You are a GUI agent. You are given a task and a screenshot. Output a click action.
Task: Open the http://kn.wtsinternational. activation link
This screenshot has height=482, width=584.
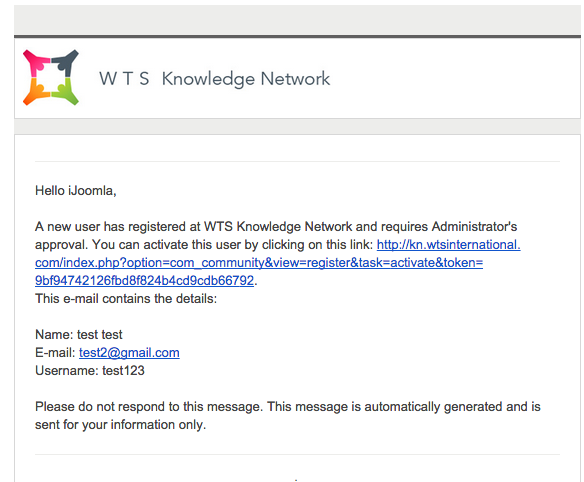[448, 245]
